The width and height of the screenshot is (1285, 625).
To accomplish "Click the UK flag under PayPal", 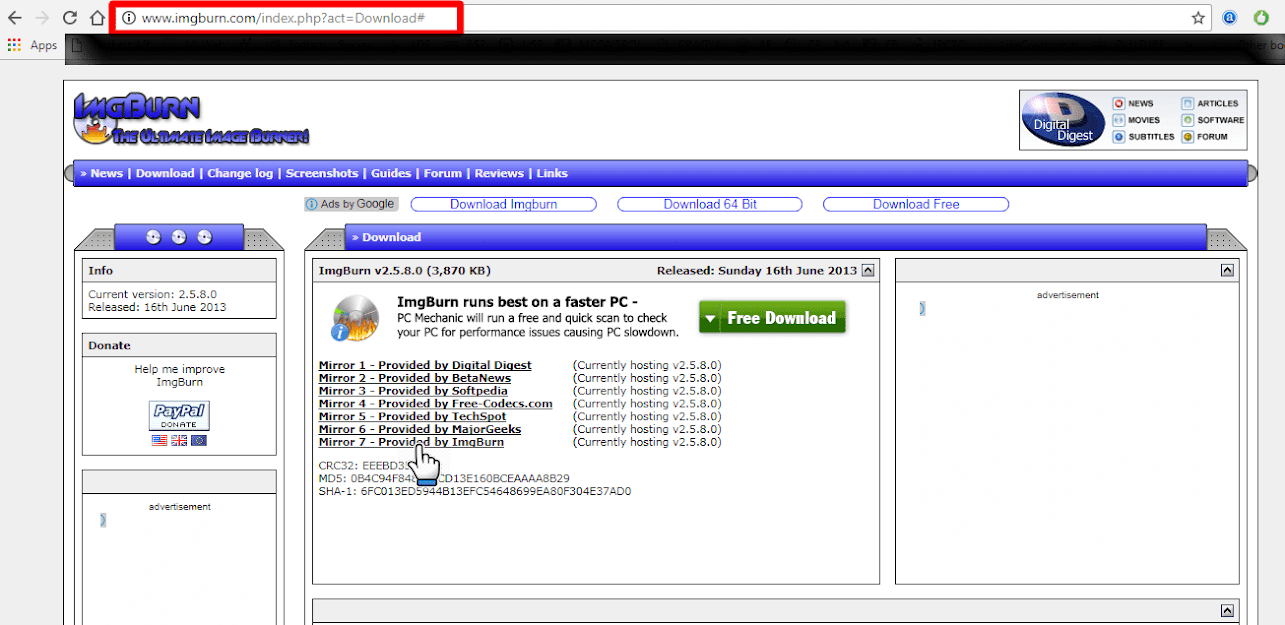I will click(179, 440).
